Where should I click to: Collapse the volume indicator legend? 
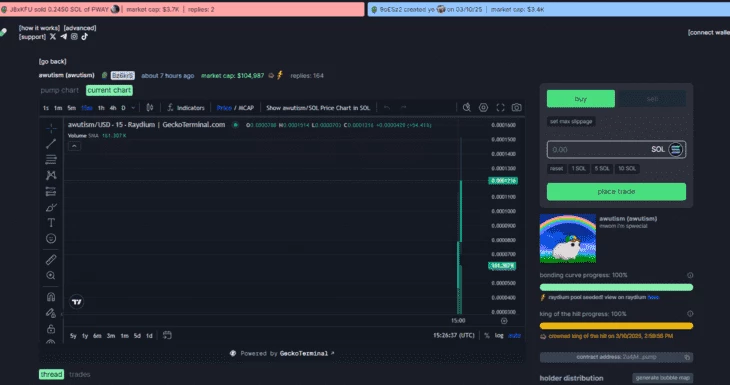coord(74,146)
